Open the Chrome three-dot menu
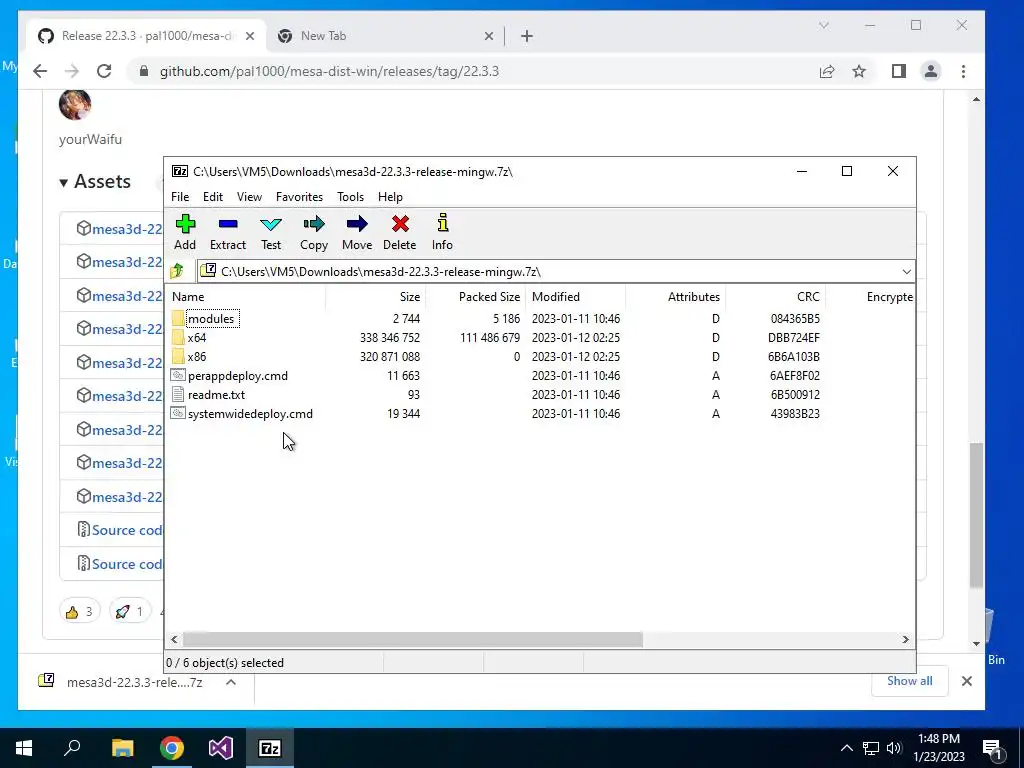This screenshot has height=768, width=1024. pos(963,71)
